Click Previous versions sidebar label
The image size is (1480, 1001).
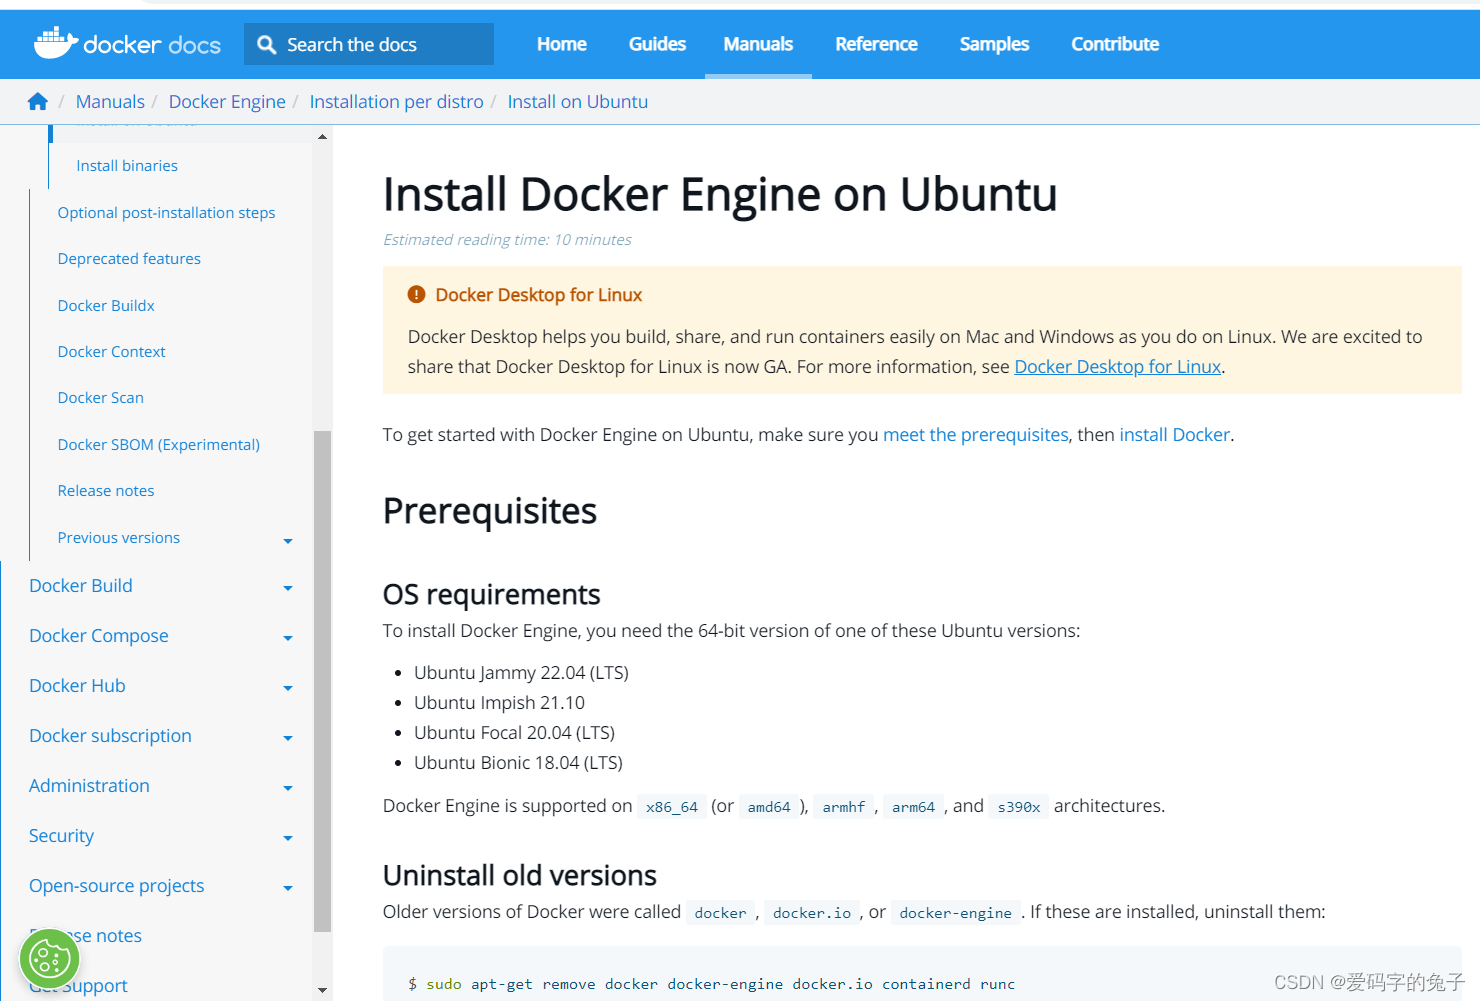pyautogui.click(x=119, y=537)
